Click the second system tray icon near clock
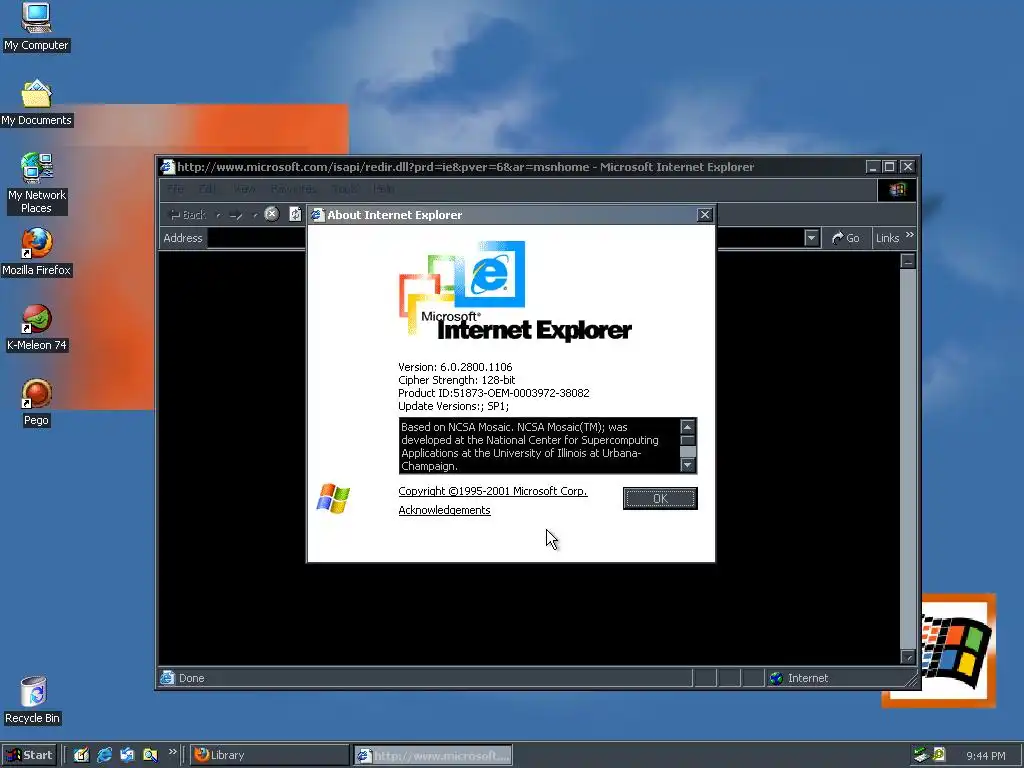 939,755
